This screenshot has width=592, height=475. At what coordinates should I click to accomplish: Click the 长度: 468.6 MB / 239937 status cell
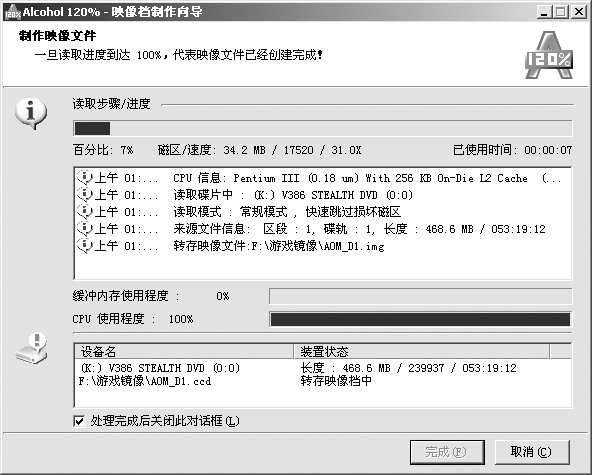409,368
